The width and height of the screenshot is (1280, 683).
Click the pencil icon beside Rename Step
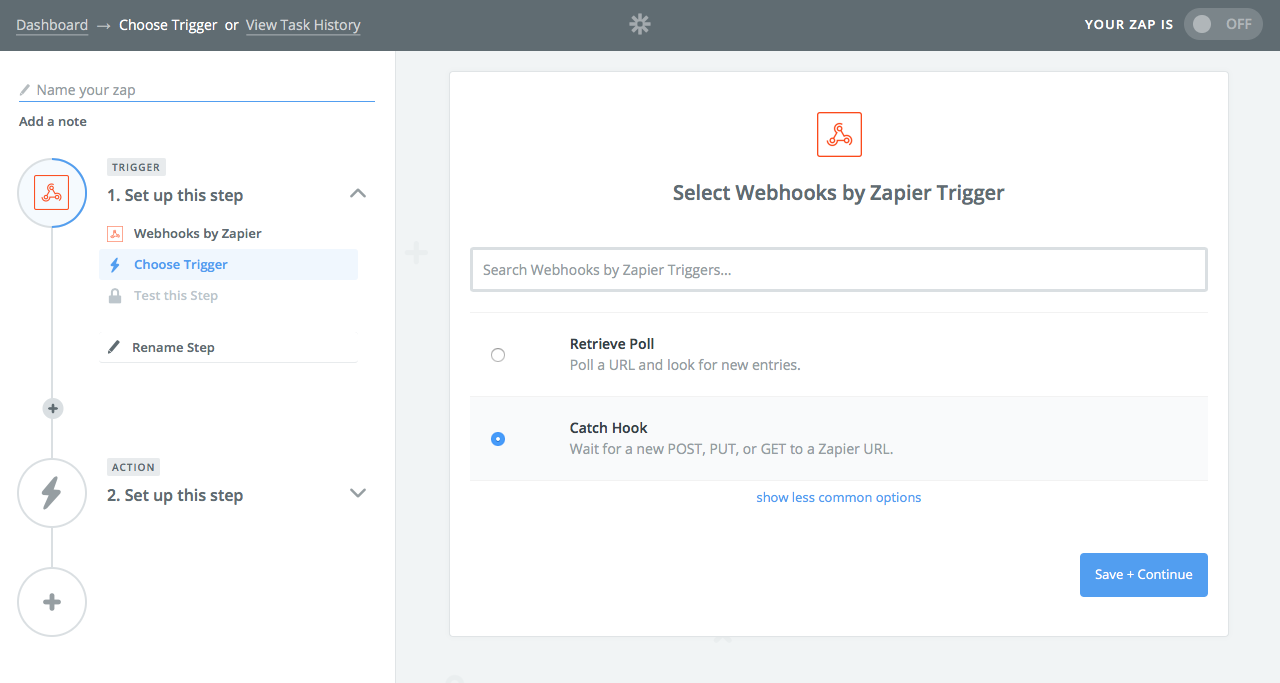(x=114, y=347)
